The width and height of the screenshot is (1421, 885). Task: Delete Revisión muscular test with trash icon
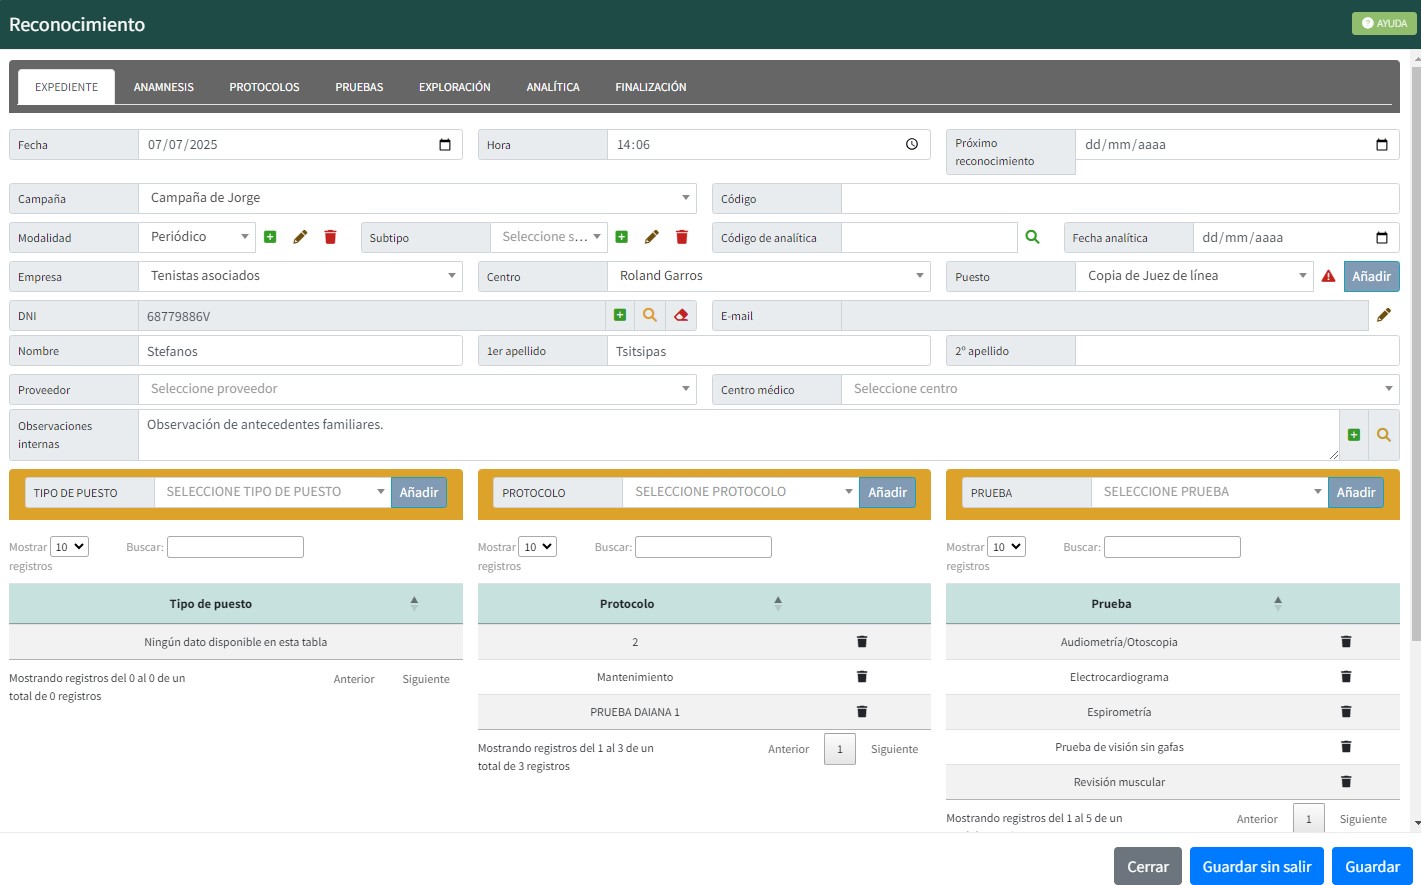(1346, 782)
